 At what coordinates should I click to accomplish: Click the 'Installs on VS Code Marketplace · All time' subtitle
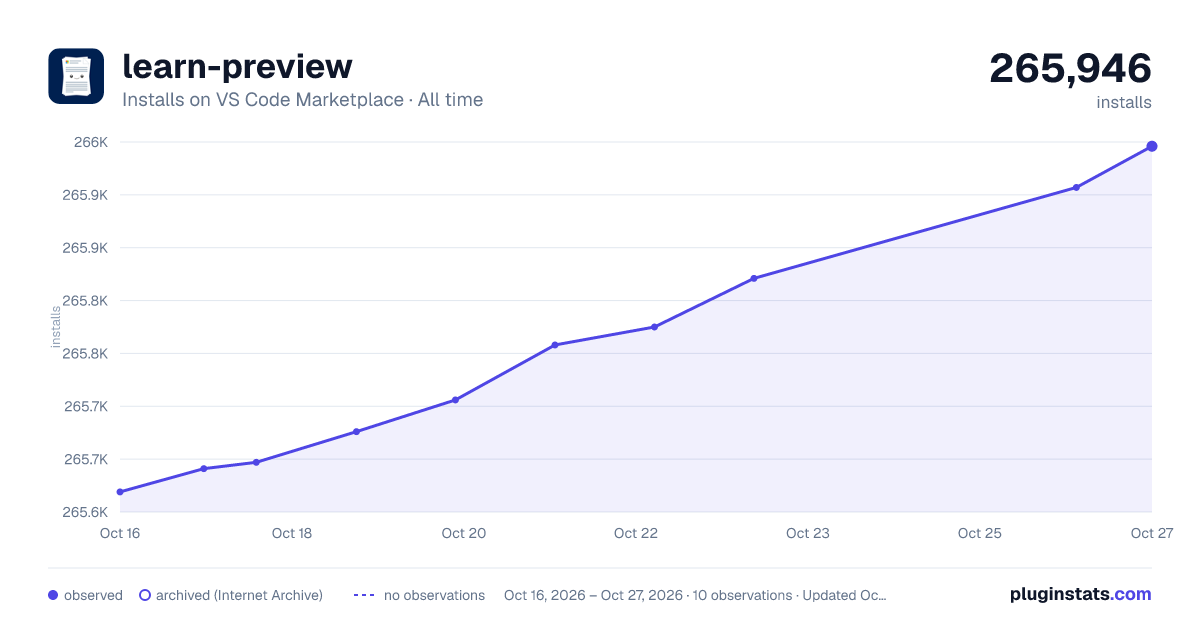tap(302, 100)
